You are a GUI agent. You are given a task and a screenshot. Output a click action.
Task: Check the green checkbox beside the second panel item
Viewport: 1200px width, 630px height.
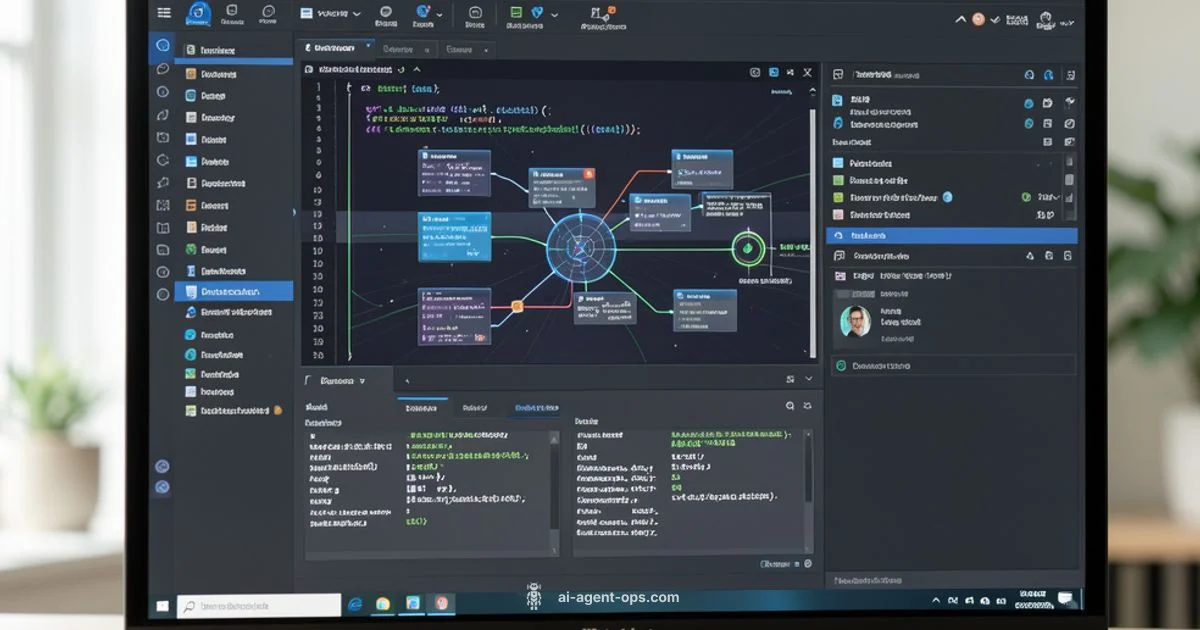[x=838, y=179]
